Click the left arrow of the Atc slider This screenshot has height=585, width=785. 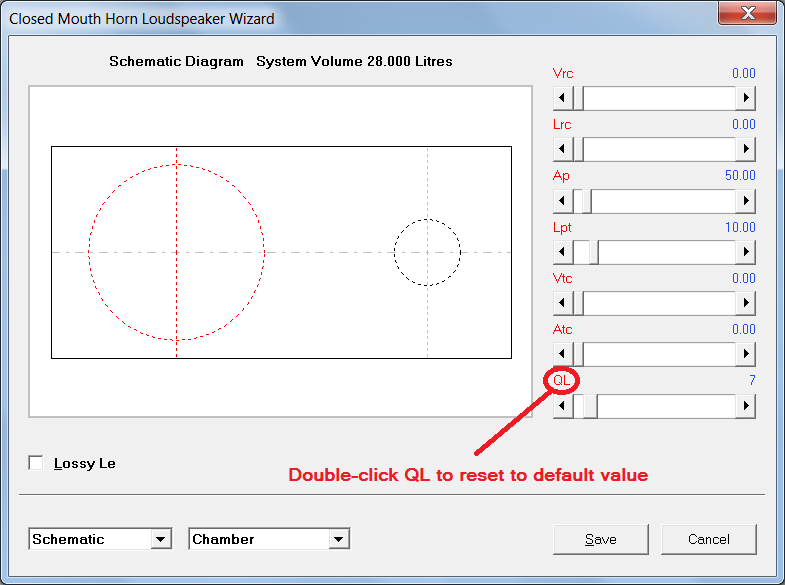click(x=562, y=354)
